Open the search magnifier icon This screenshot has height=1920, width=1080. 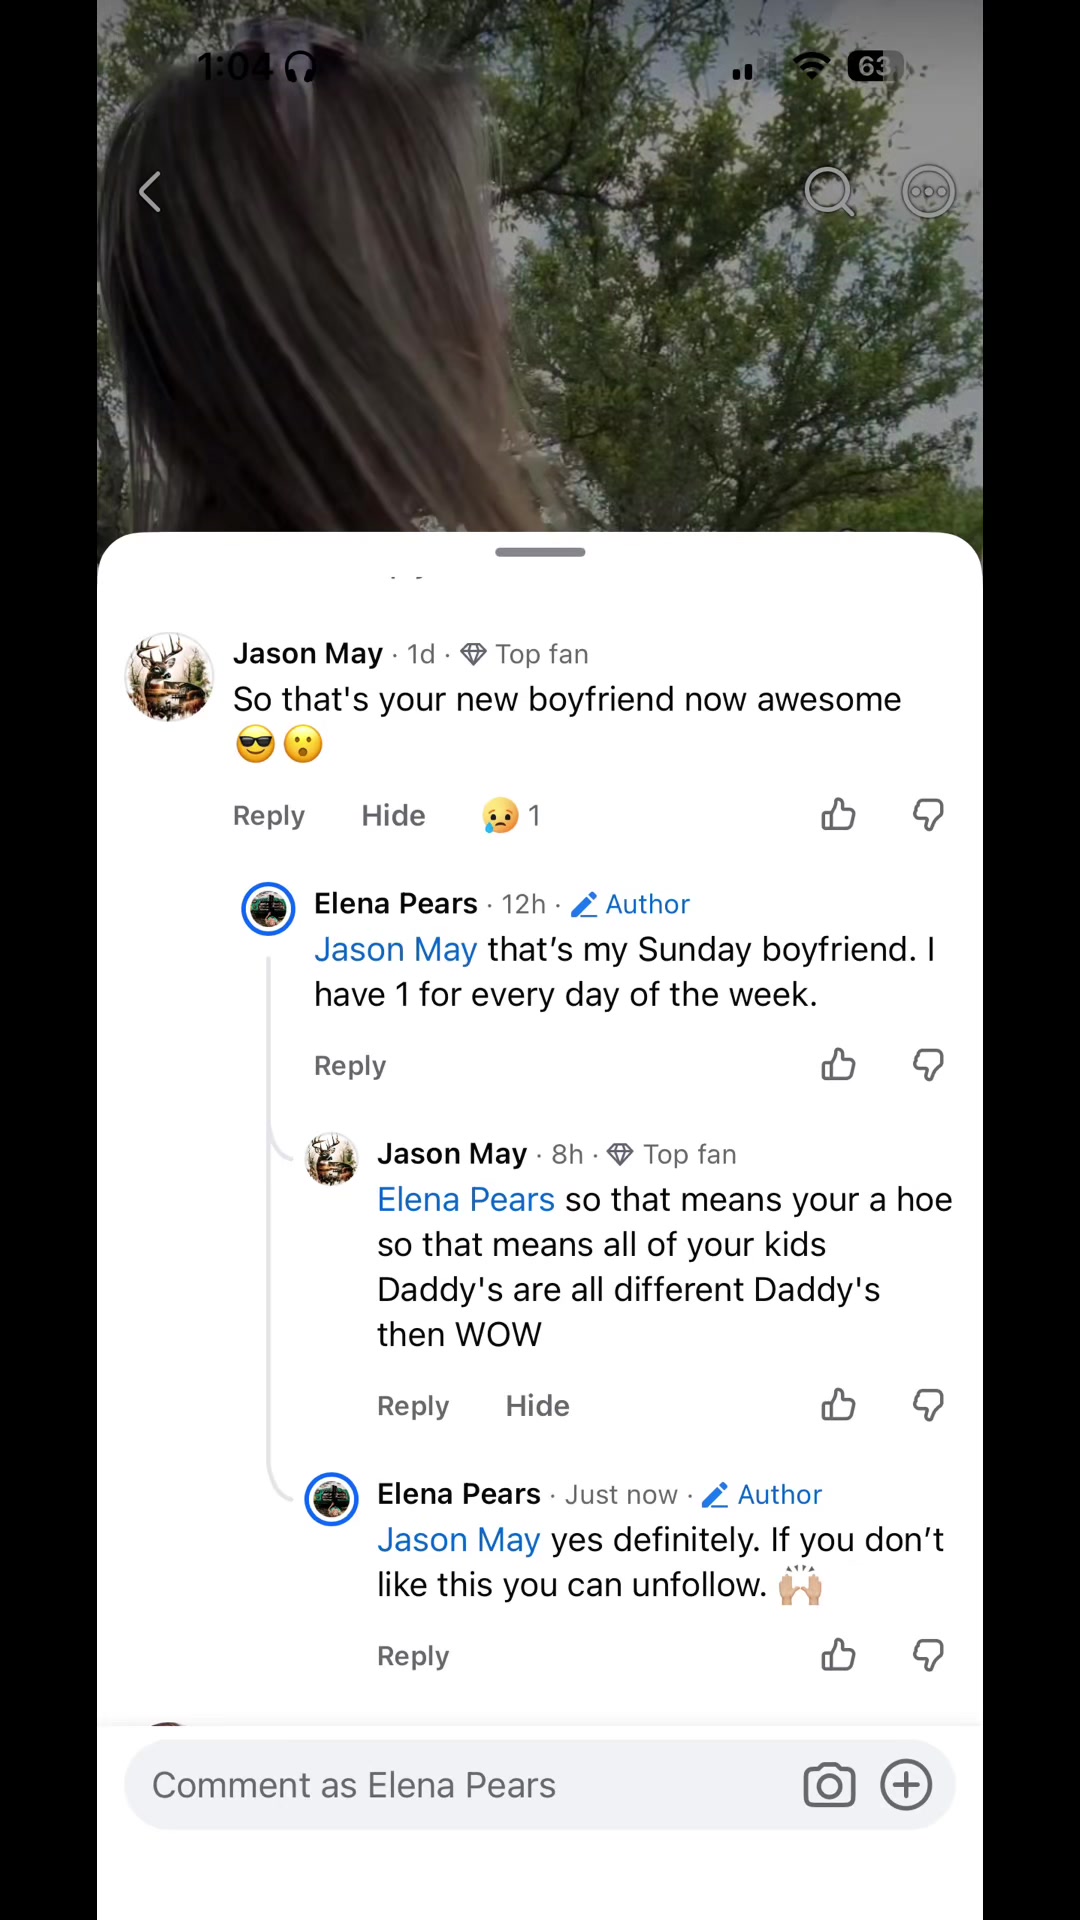pyautogui.click(x=830, y=191)
